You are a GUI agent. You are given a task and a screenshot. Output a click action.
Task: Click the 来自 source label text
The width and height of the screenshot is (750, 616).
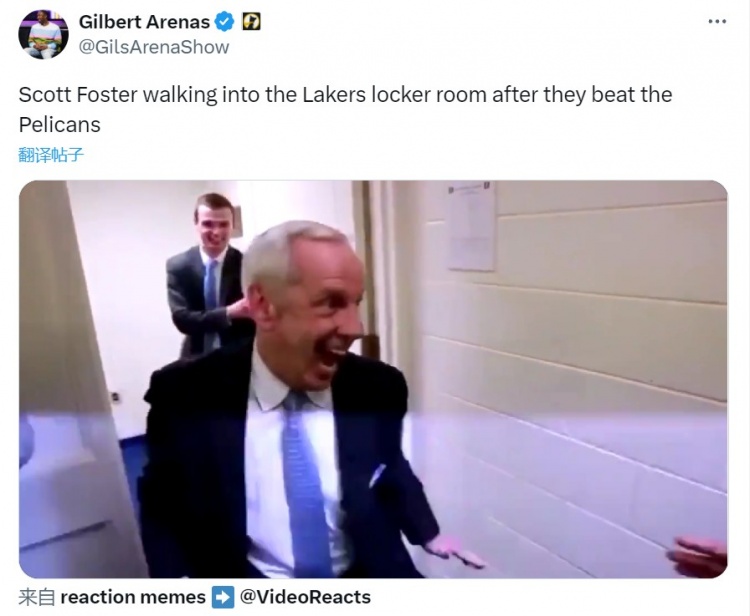click(x=37, y=597)
